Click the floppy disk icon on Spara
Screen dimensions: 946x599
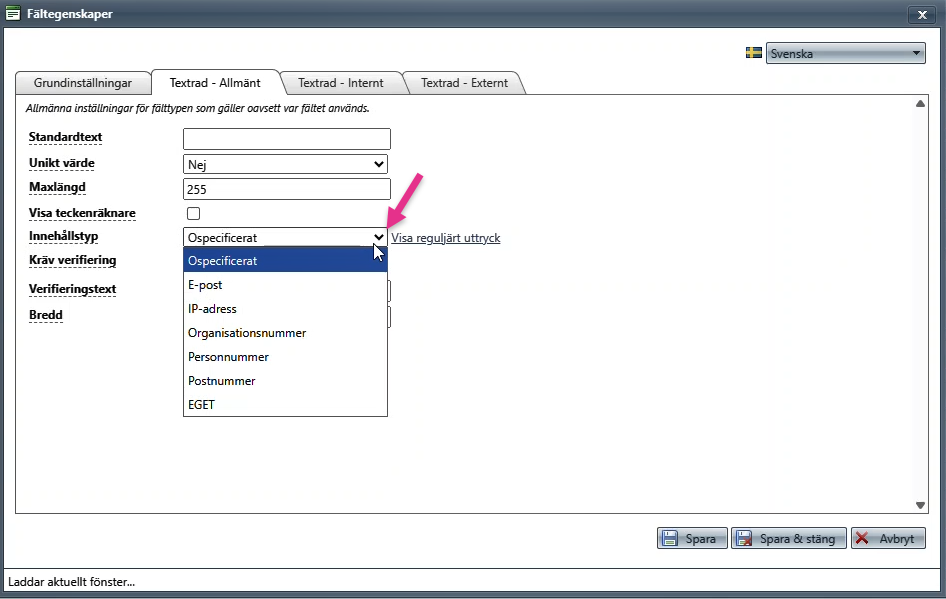click(x=670, y=538)
